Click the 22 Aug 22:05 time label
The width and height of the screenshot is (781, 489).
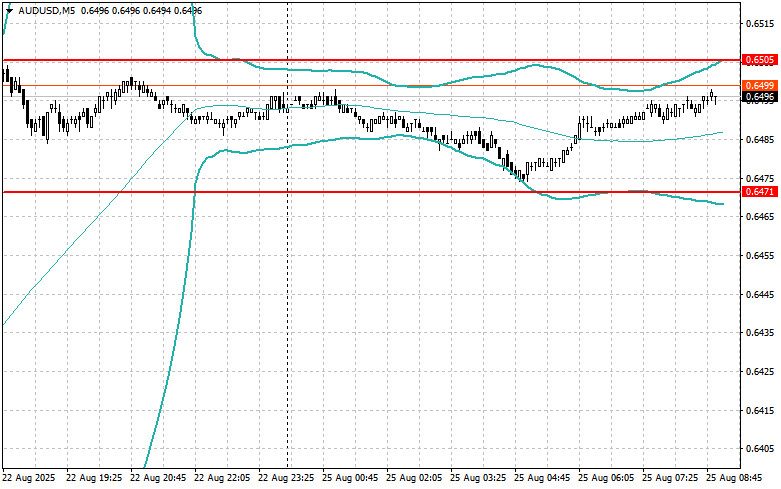pos(222,478)
